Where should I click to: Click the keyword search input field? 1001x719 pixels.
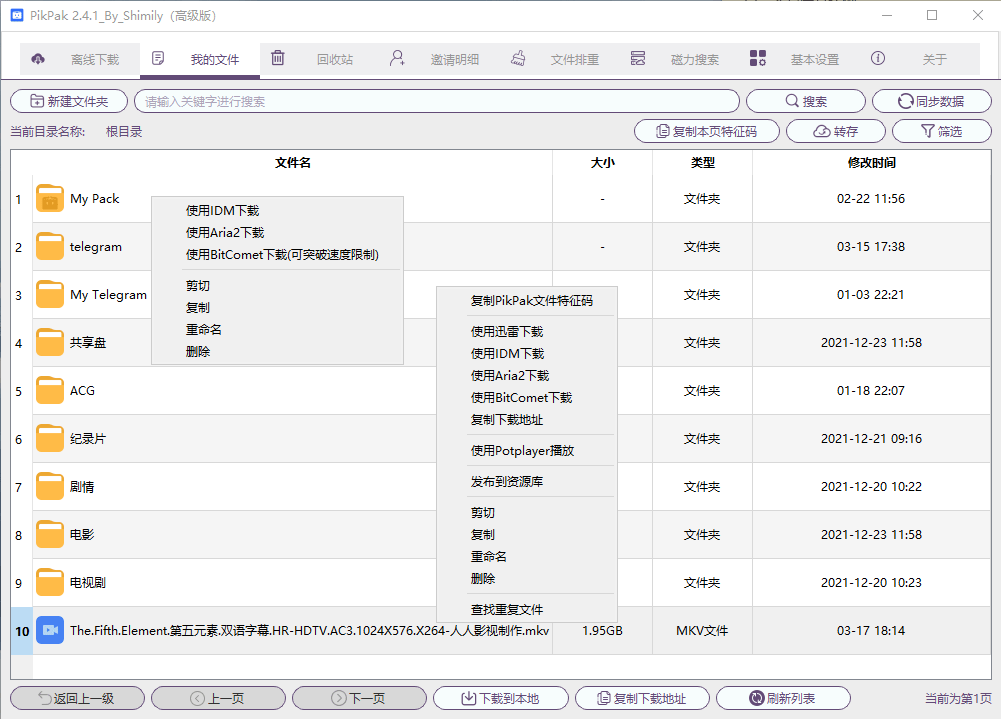(437, 101)
